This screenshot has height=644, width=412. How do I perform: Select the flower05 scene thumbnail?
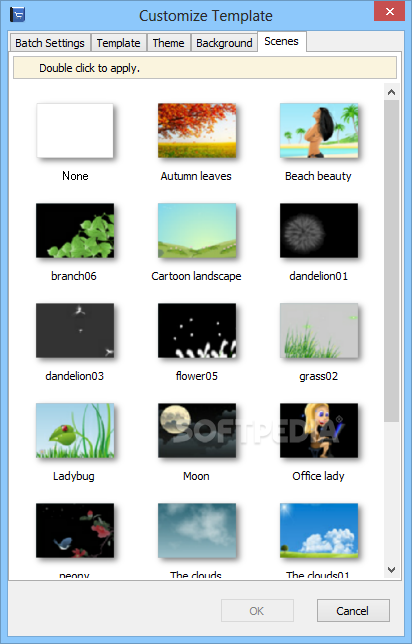(197, 330)
